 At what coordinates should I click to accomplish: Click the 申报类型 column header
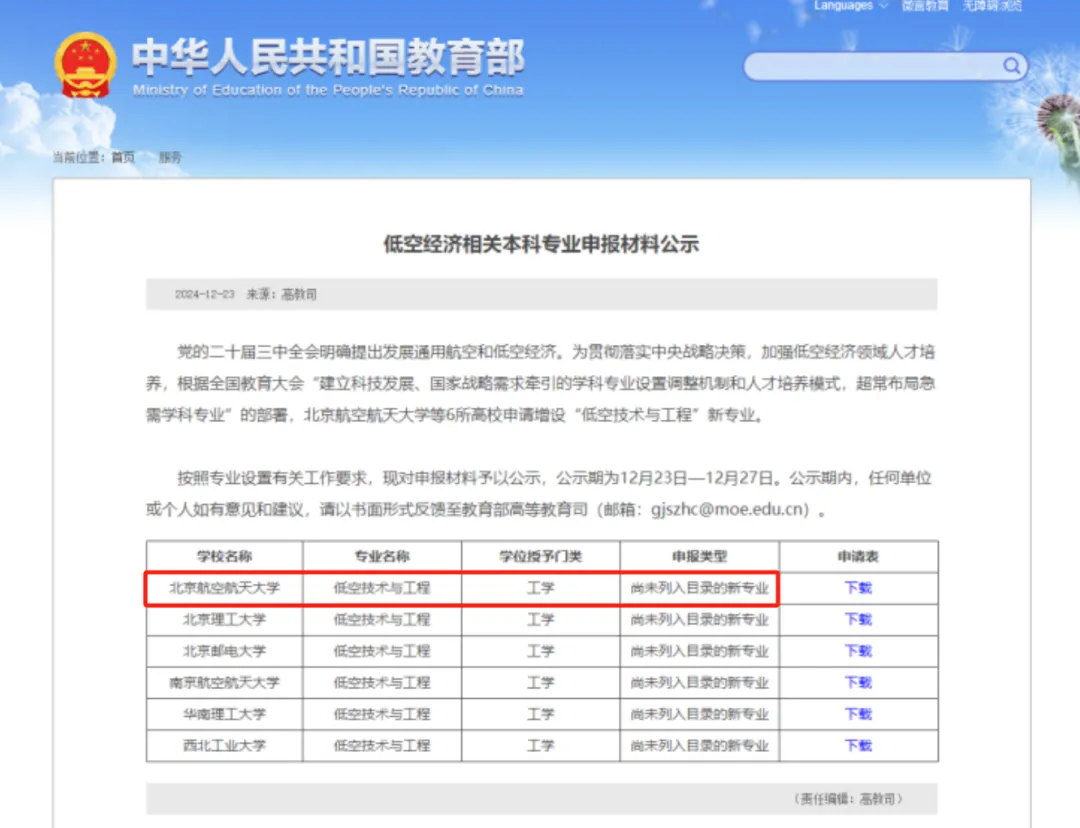click(700, 557)
